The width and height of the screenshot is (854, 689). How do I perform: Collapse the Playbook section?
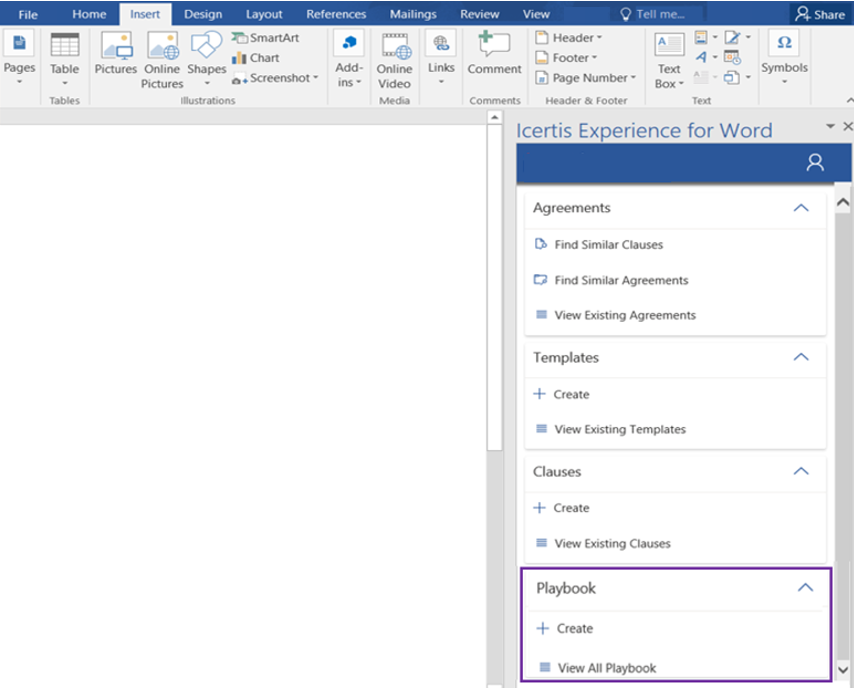pos(805,588)
